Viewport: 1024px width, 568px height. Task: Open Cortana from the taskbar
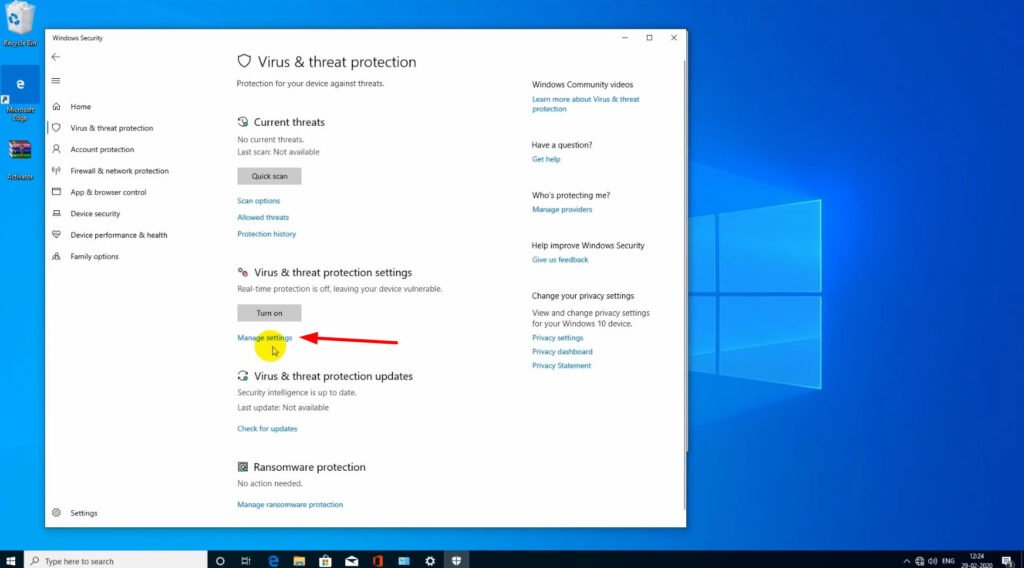[220, 561]
